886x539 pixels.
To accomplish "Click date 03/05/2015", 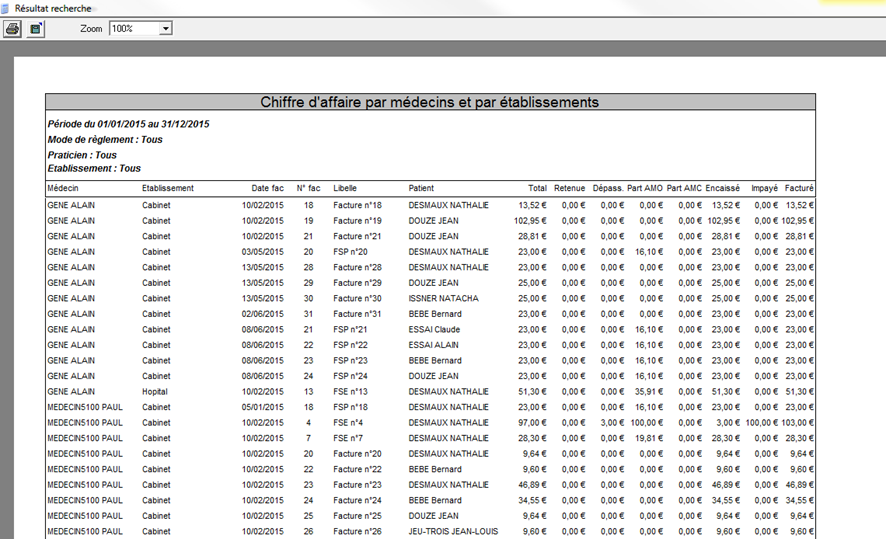I will (x=263, y=252).
